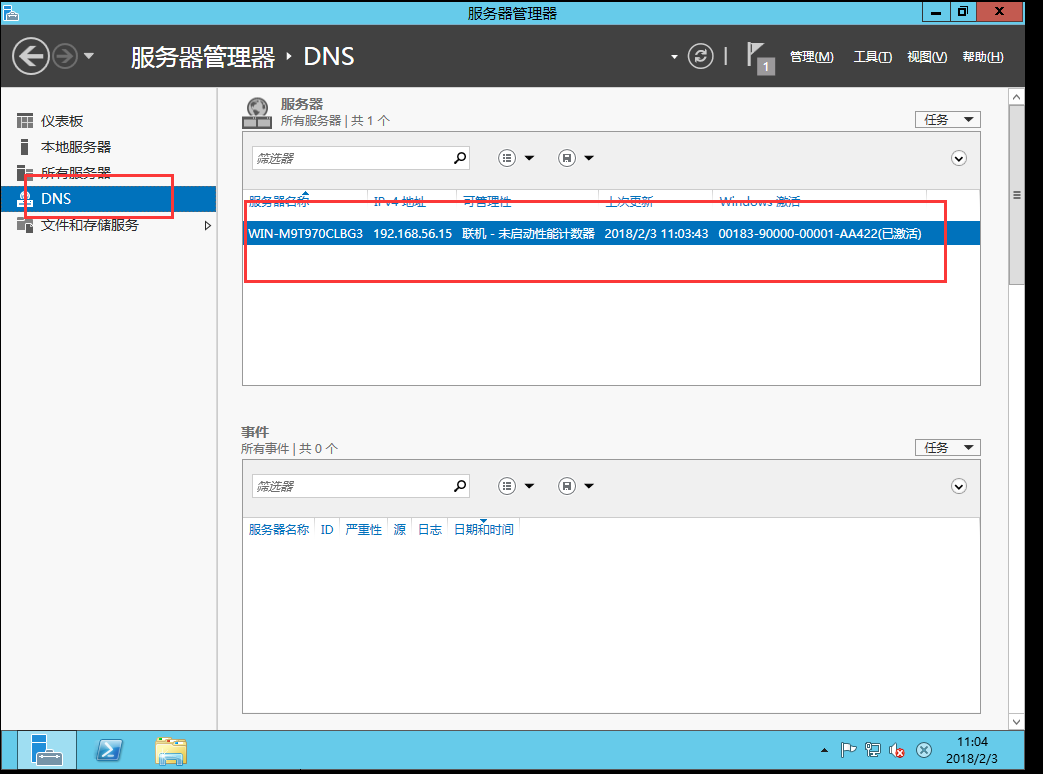1043x774 pixels.
Task: Select server row WIN-M9T970CLBG3
Action: 611,233
